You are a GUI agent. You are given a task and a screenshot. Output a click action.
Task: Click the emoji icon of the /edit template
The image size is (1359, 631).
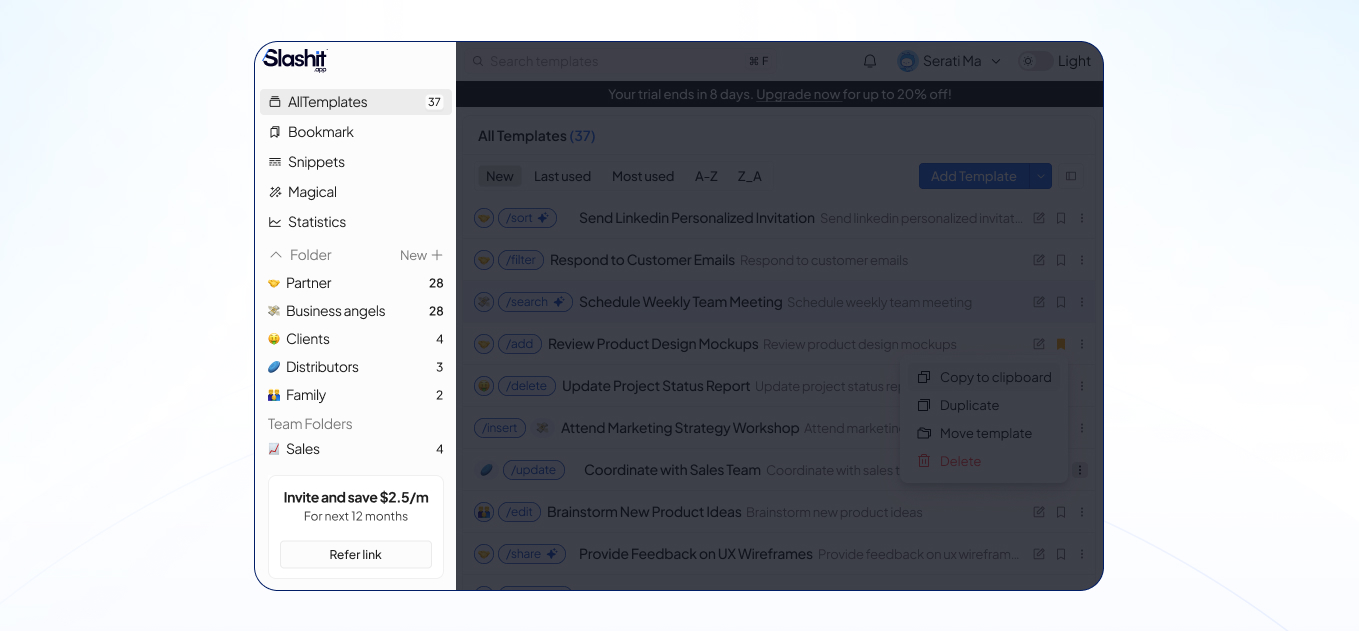(484, 512)
